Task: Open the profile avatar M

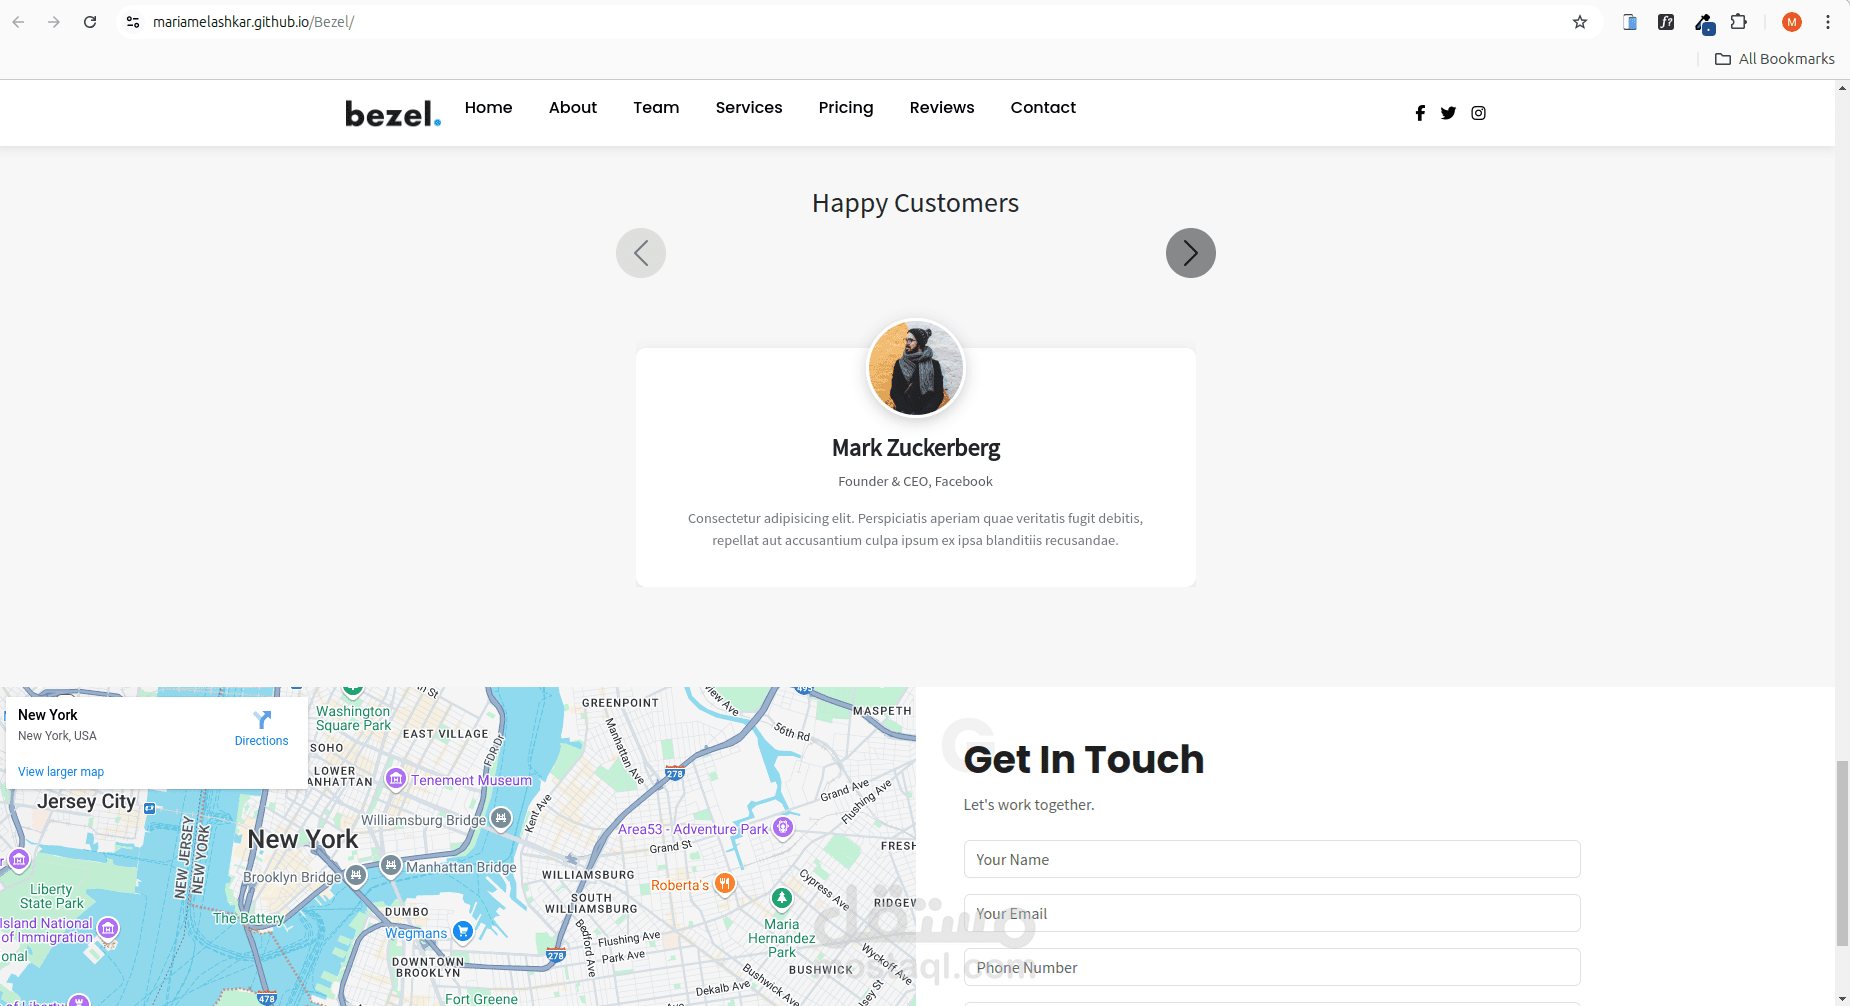Action: [1792, 22]
